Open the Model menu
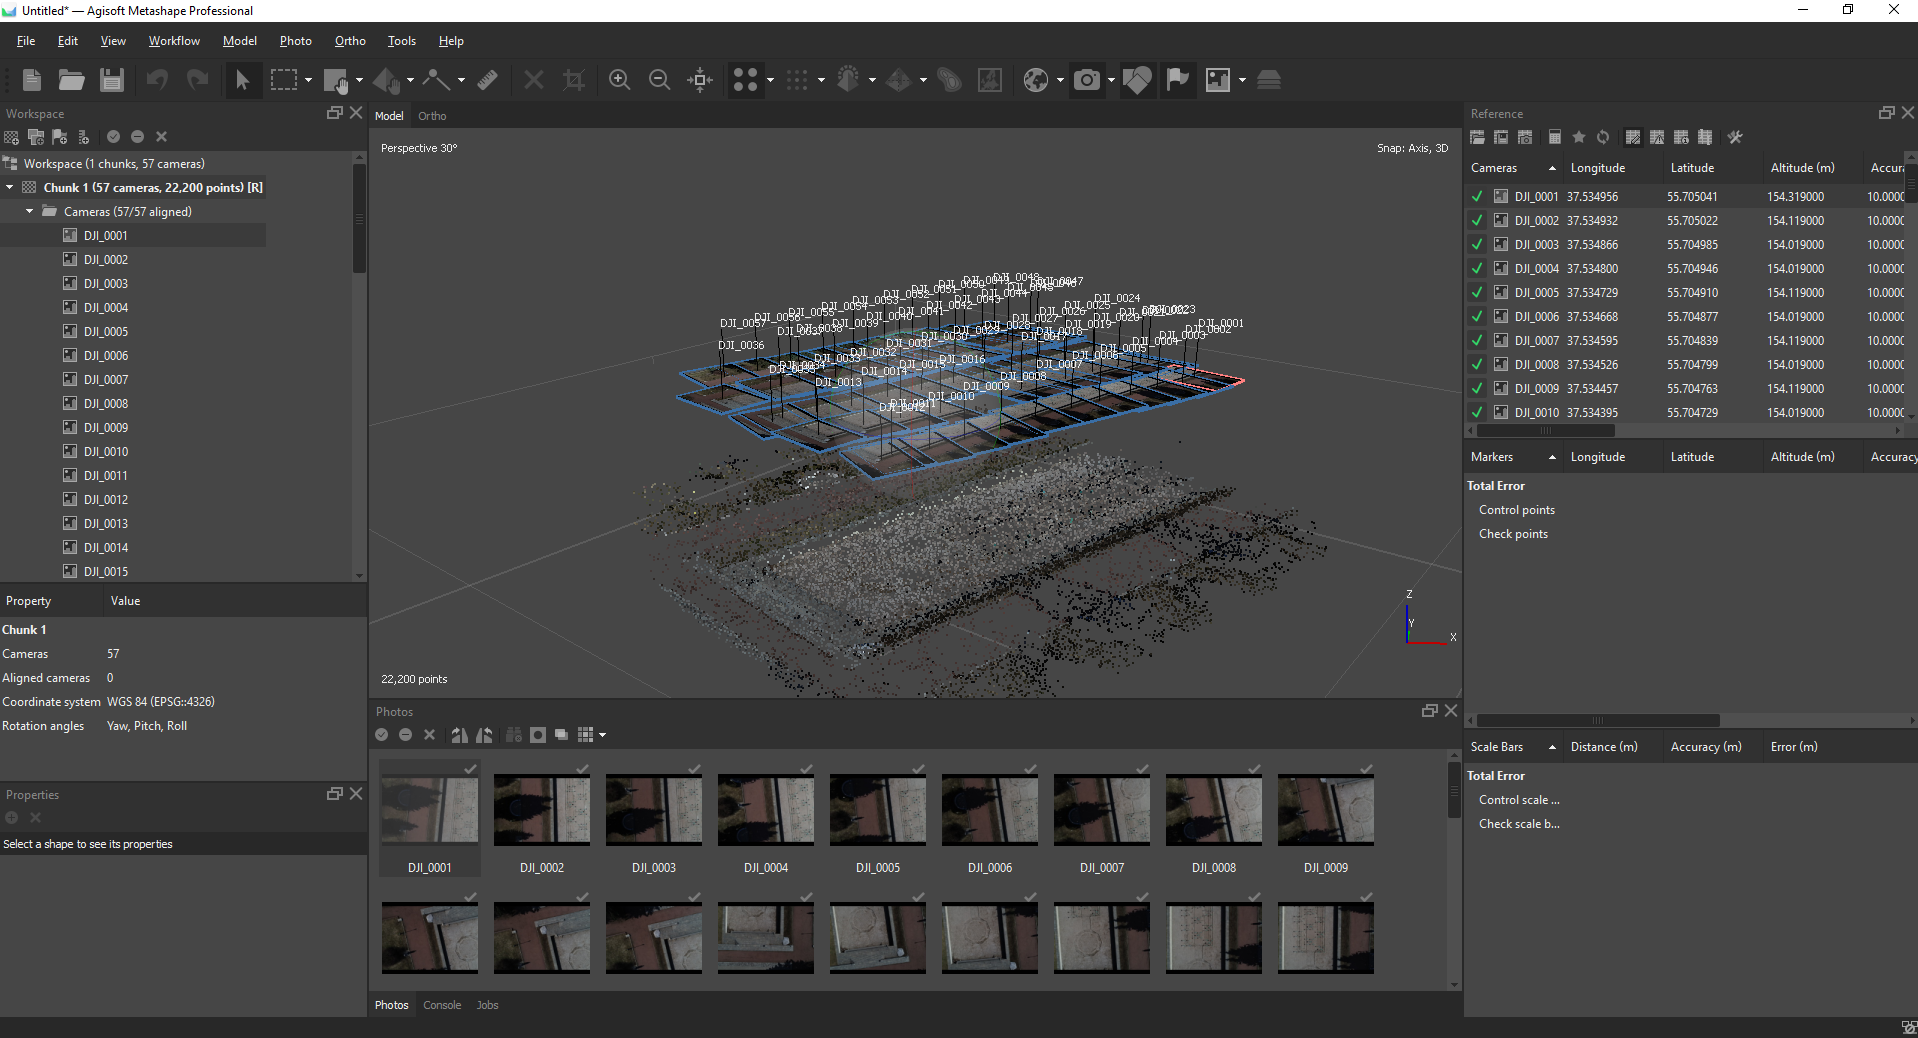The image size is (1918, 1038). click(x=239, y=41)
